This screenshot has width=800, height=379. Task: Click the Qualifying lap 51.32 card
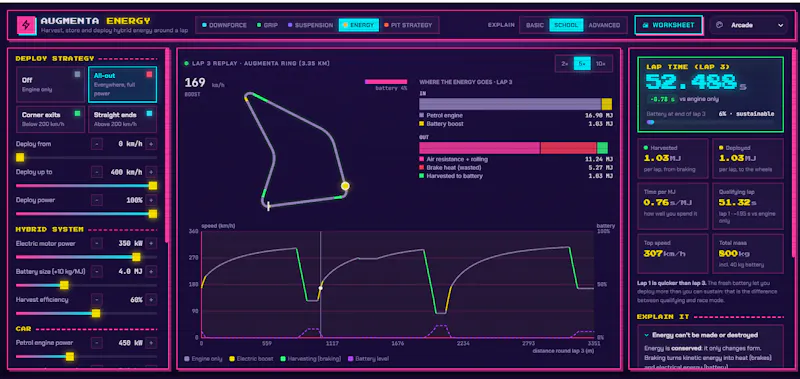click(747, 206)
